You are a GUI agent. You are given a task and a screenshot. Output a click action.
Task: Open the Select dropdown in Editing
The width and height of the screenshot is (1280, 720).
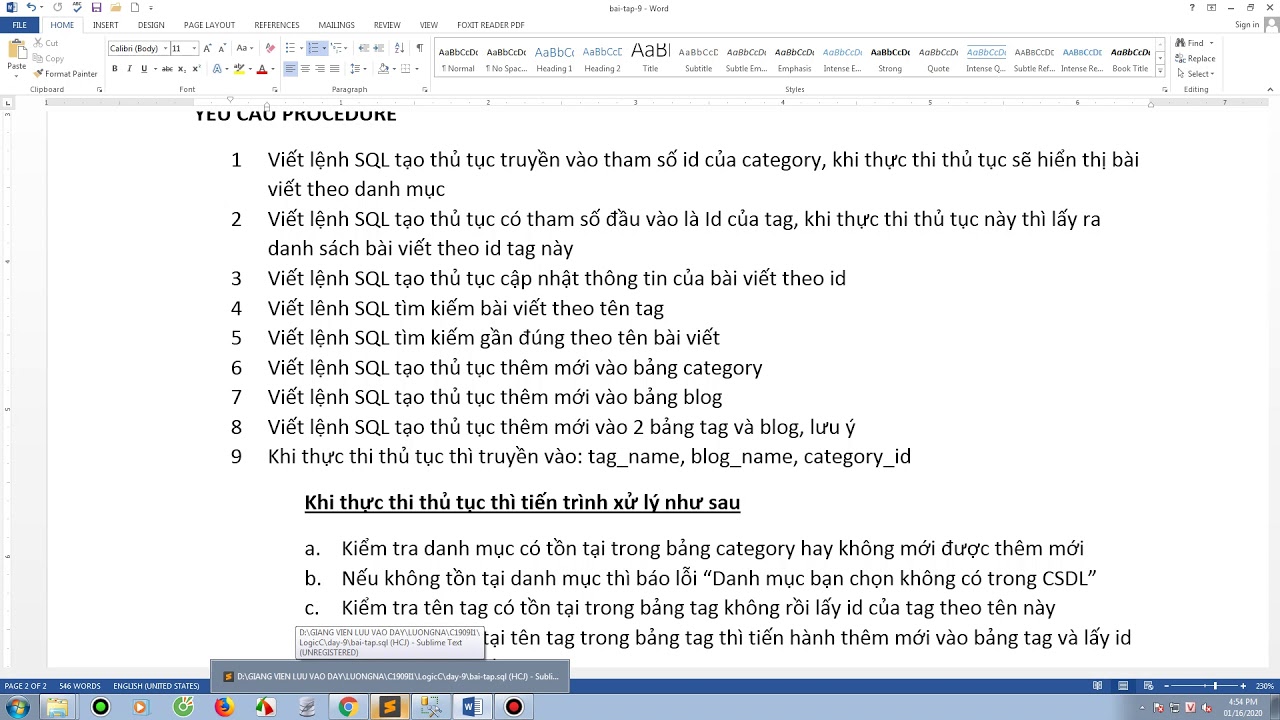(1196, 74)
